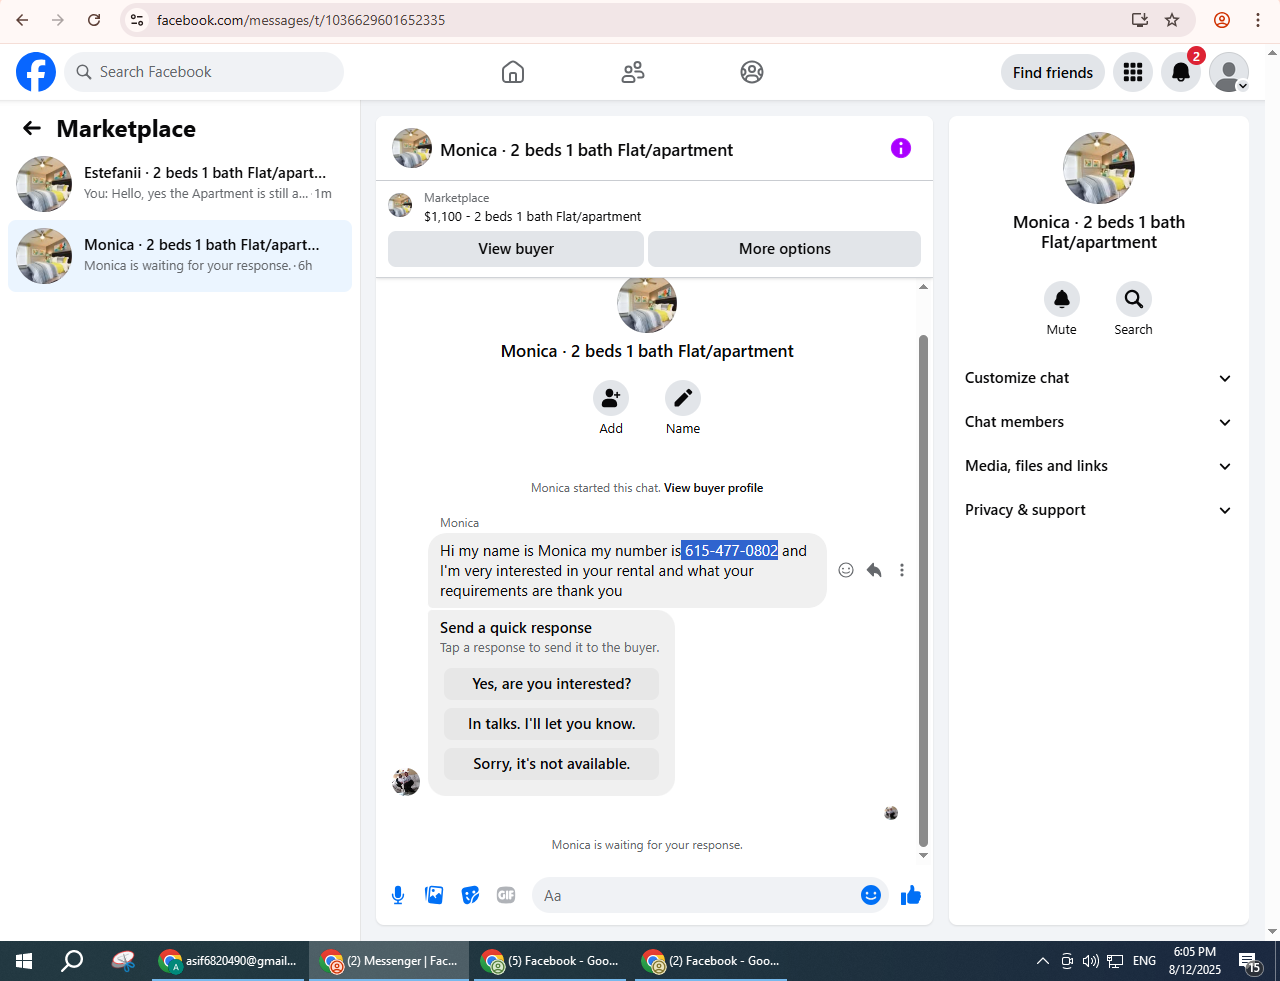The width and height of the screenshot is (1280, 981).
Task: Open emoji picker in message box
Action: click(871, 895)
